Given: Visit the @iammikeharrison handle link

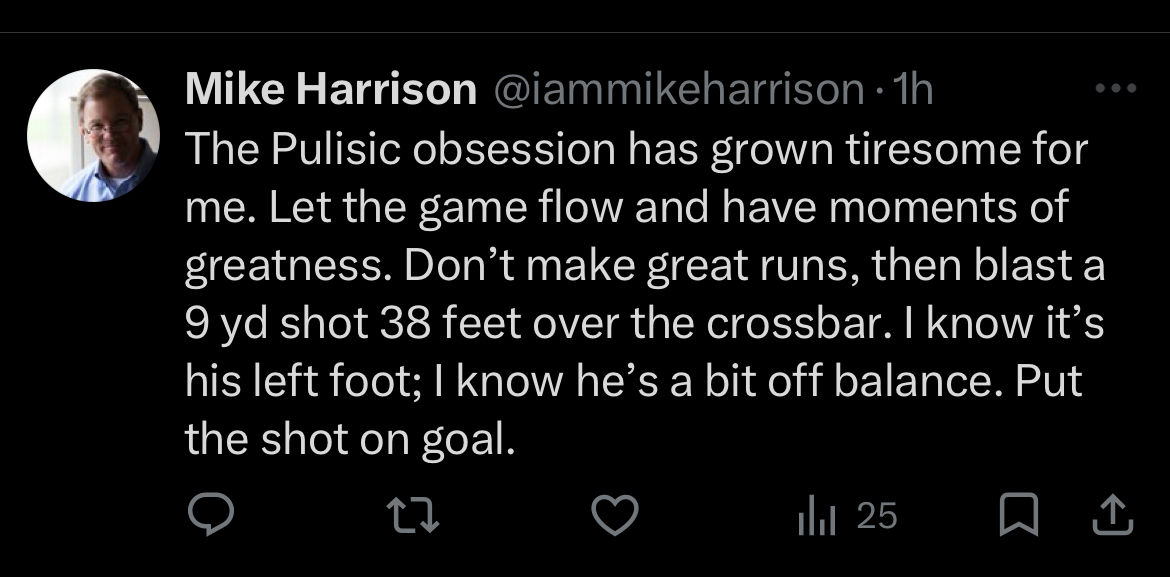Looking at the screenshot, I should 675,91.
